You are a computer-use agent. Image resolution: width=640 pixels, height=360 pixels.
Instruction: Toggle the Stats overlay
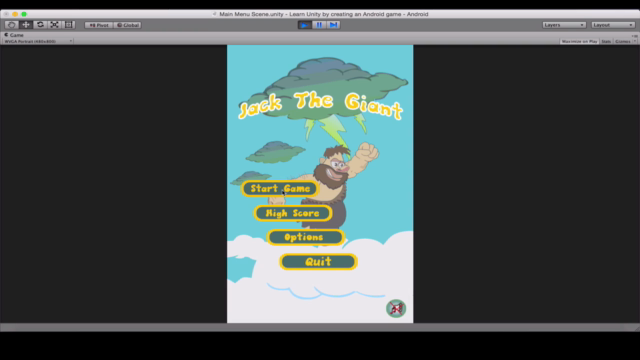pyautogui.click(x=606, y=41)
